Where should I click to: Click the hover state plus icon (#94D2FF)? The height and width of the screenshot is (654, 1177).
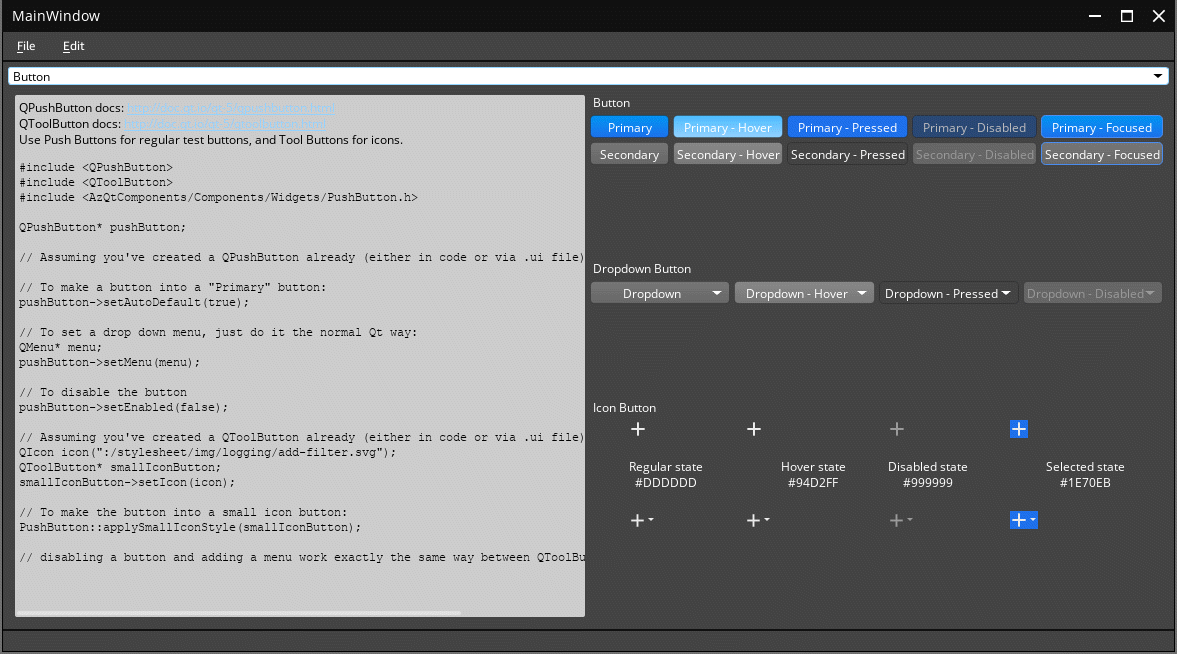(754, 429)
